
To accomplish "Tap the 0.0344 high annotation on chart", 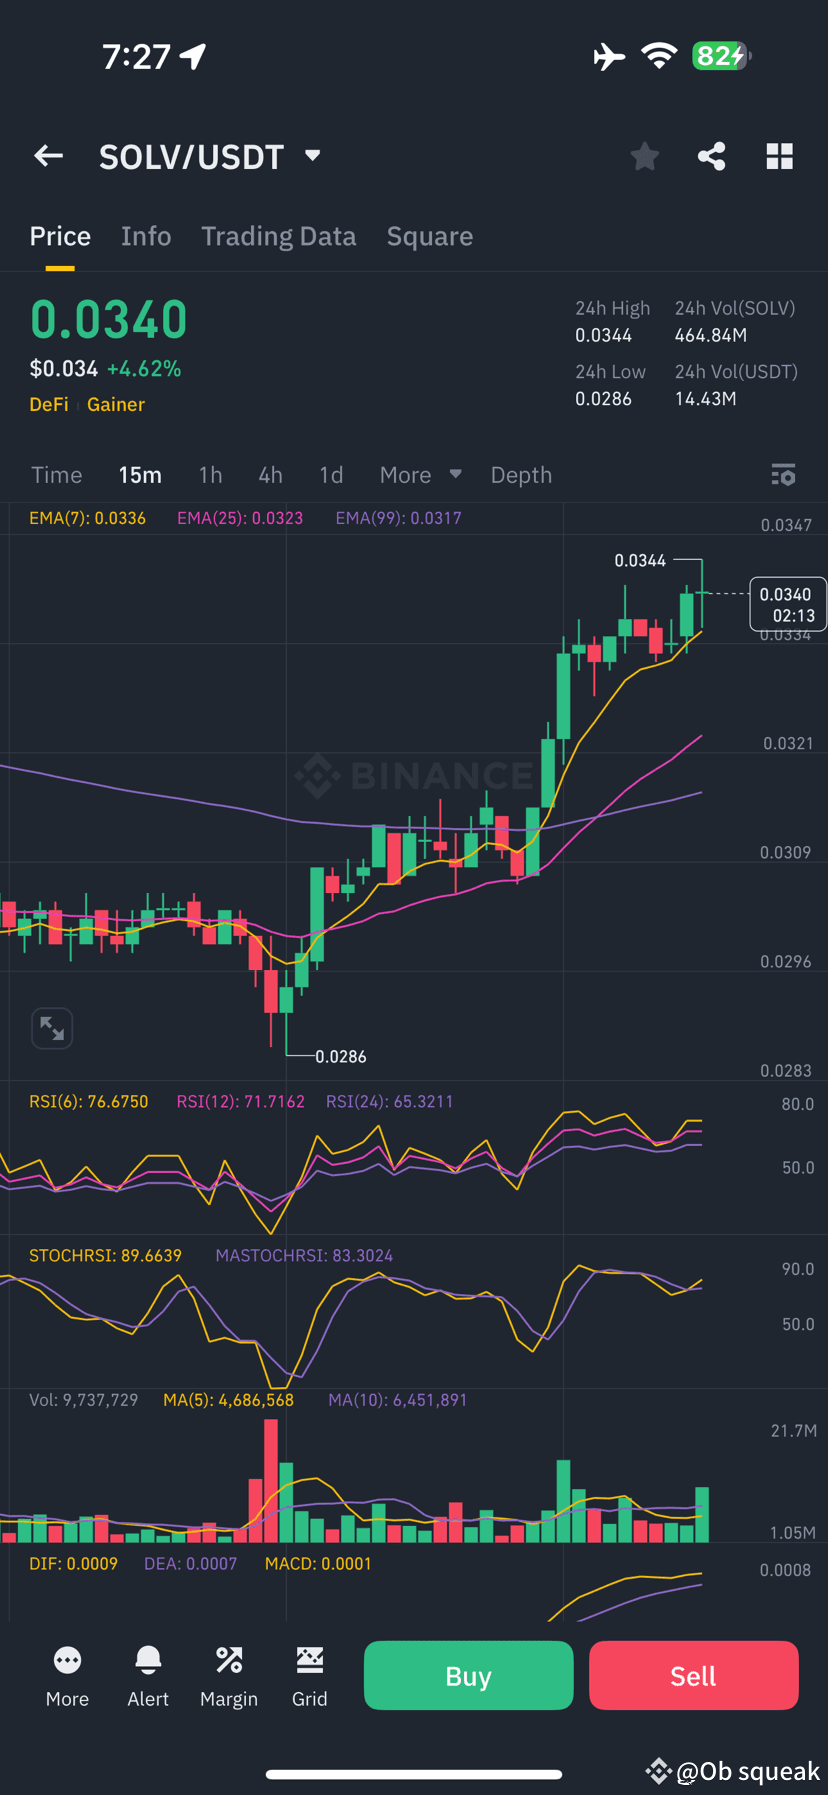I will pyautogui.click(x=640, y=560).
